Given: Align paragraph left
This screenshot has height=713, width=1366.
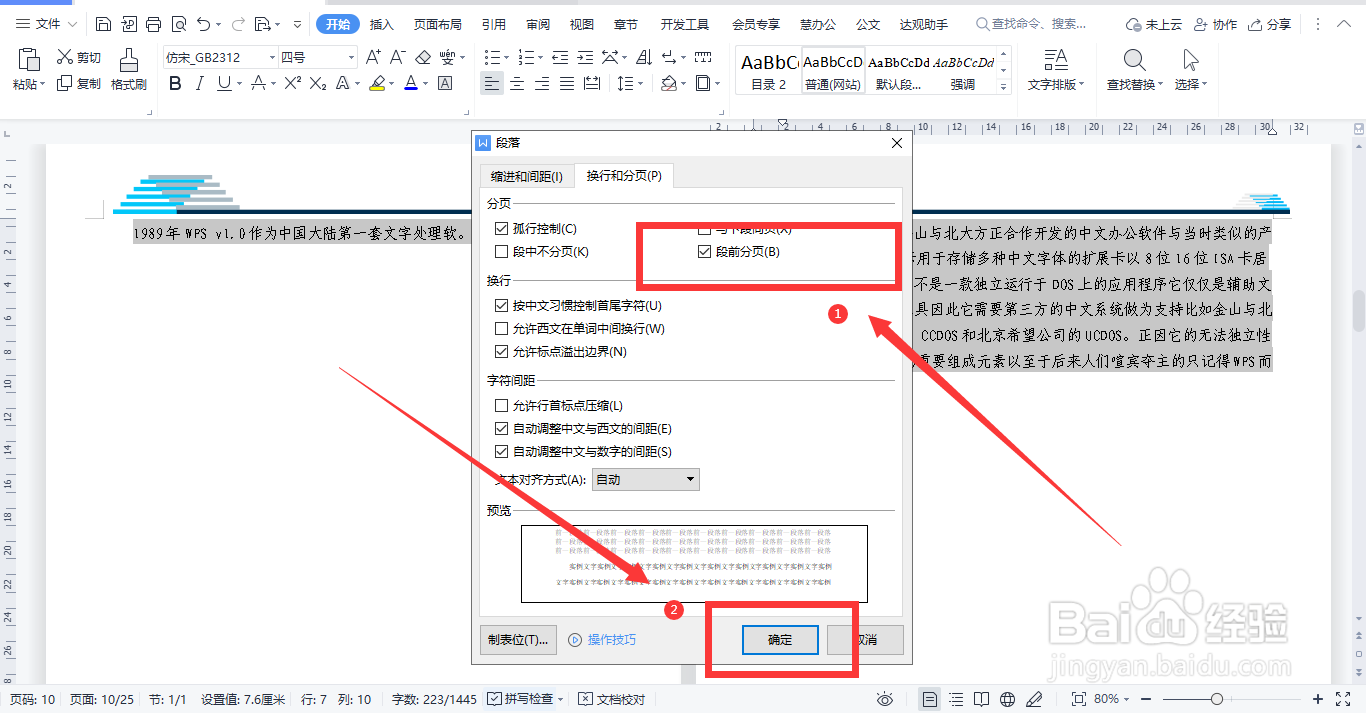Looking at the screenshot, I should [492, 84].
